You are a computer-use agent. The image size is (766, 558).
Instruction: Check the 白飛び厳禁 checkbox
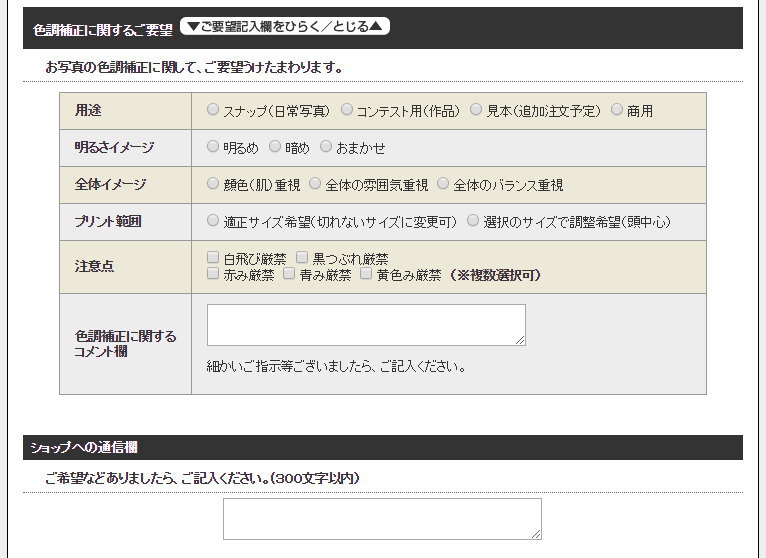click(x=213, y=257)
